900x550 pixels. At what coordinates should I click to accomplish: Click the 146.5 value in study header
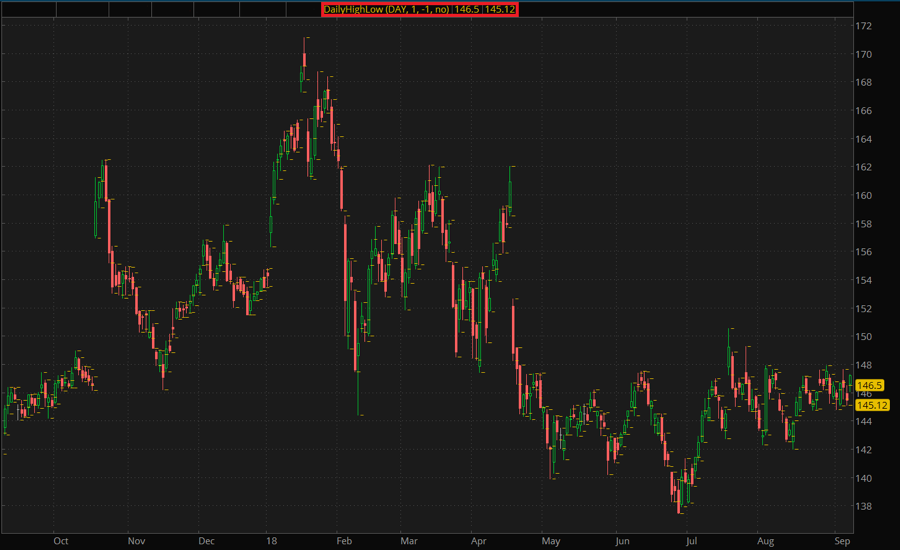tap(467, 9)
